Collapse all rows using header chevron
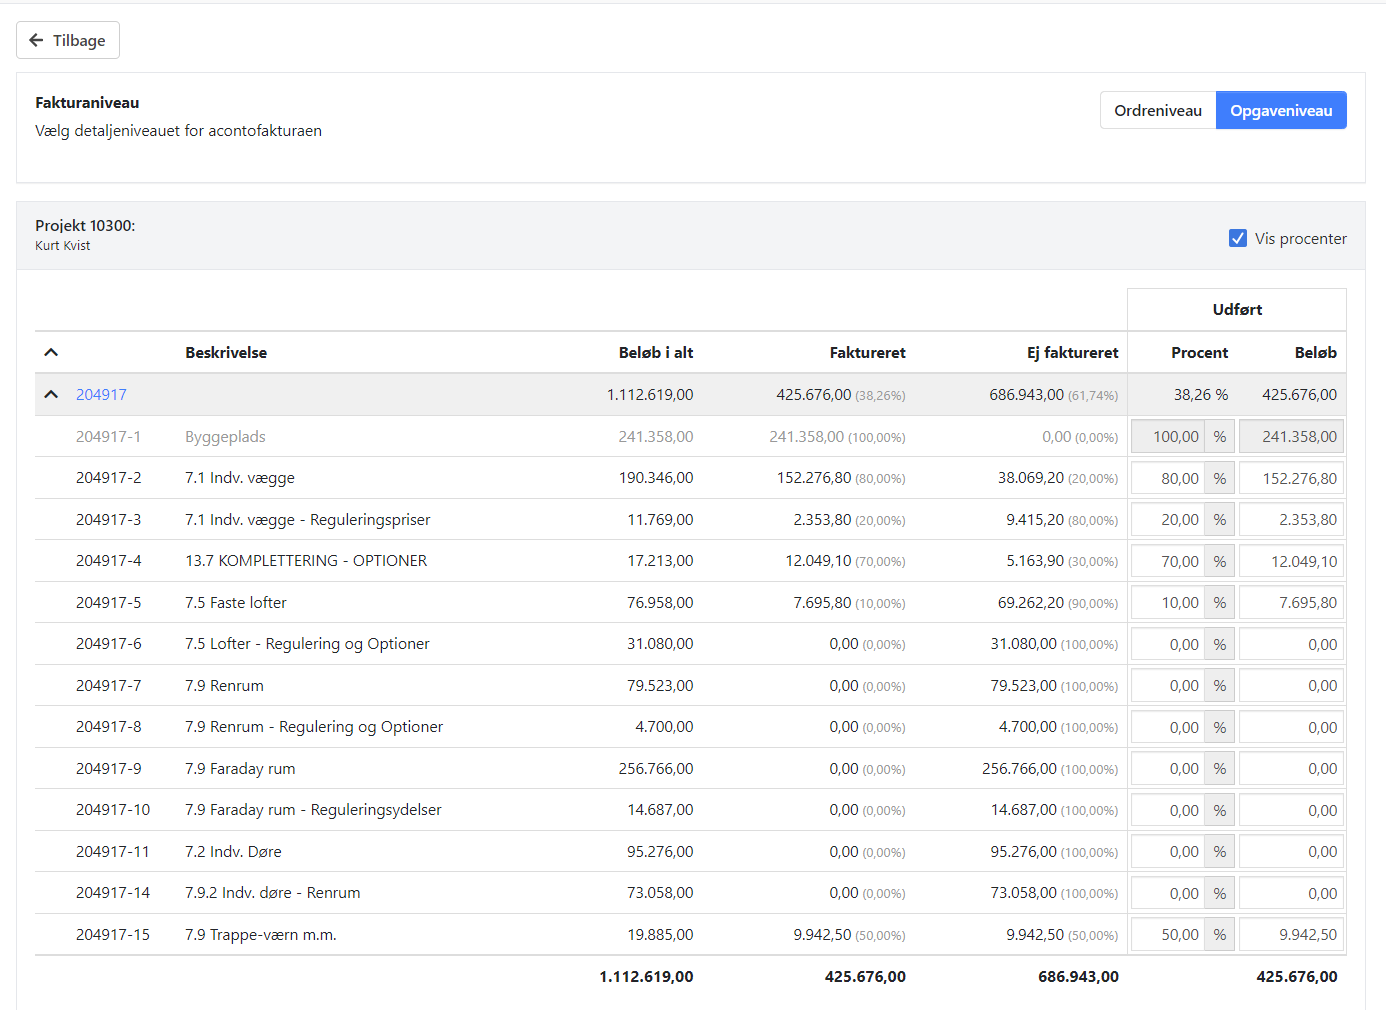 coord(52,353)
